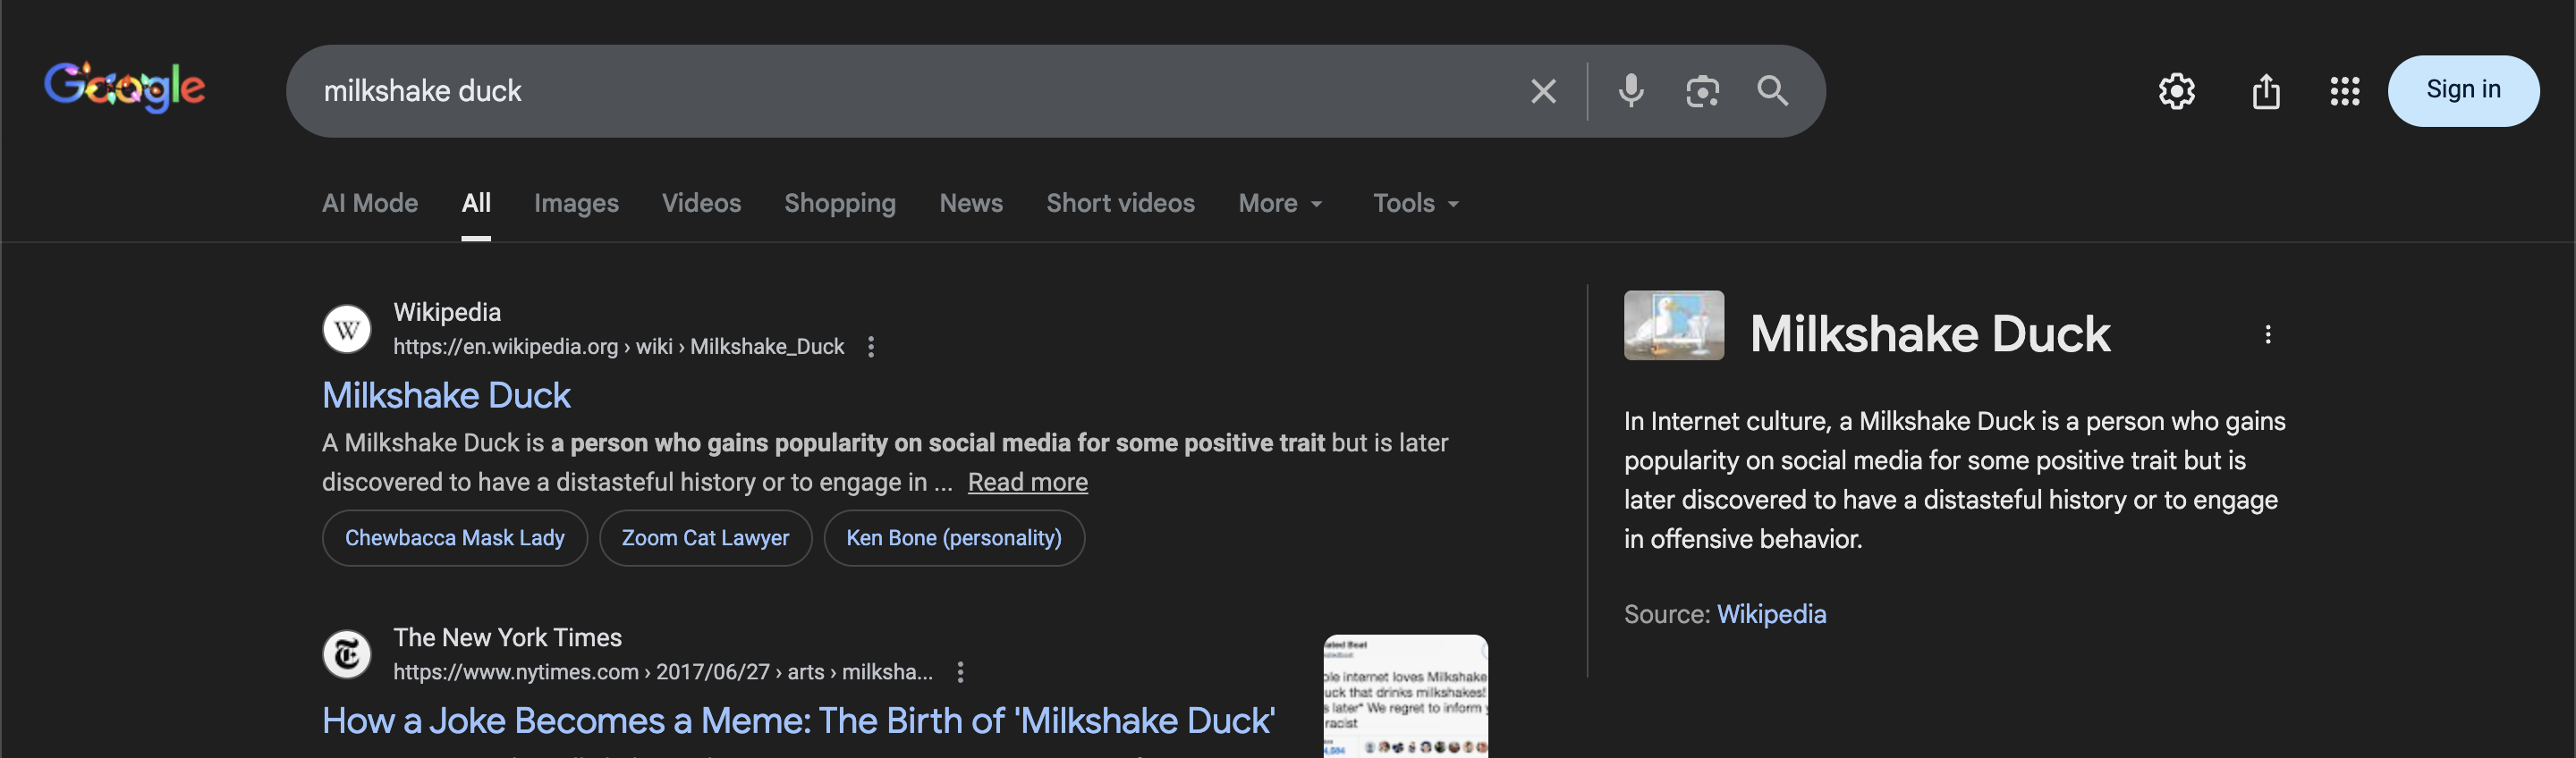This screenshot has height=758, width=2576.
Task: Click Read more in Wikipedia snippet
Action: click(1027, 482)
